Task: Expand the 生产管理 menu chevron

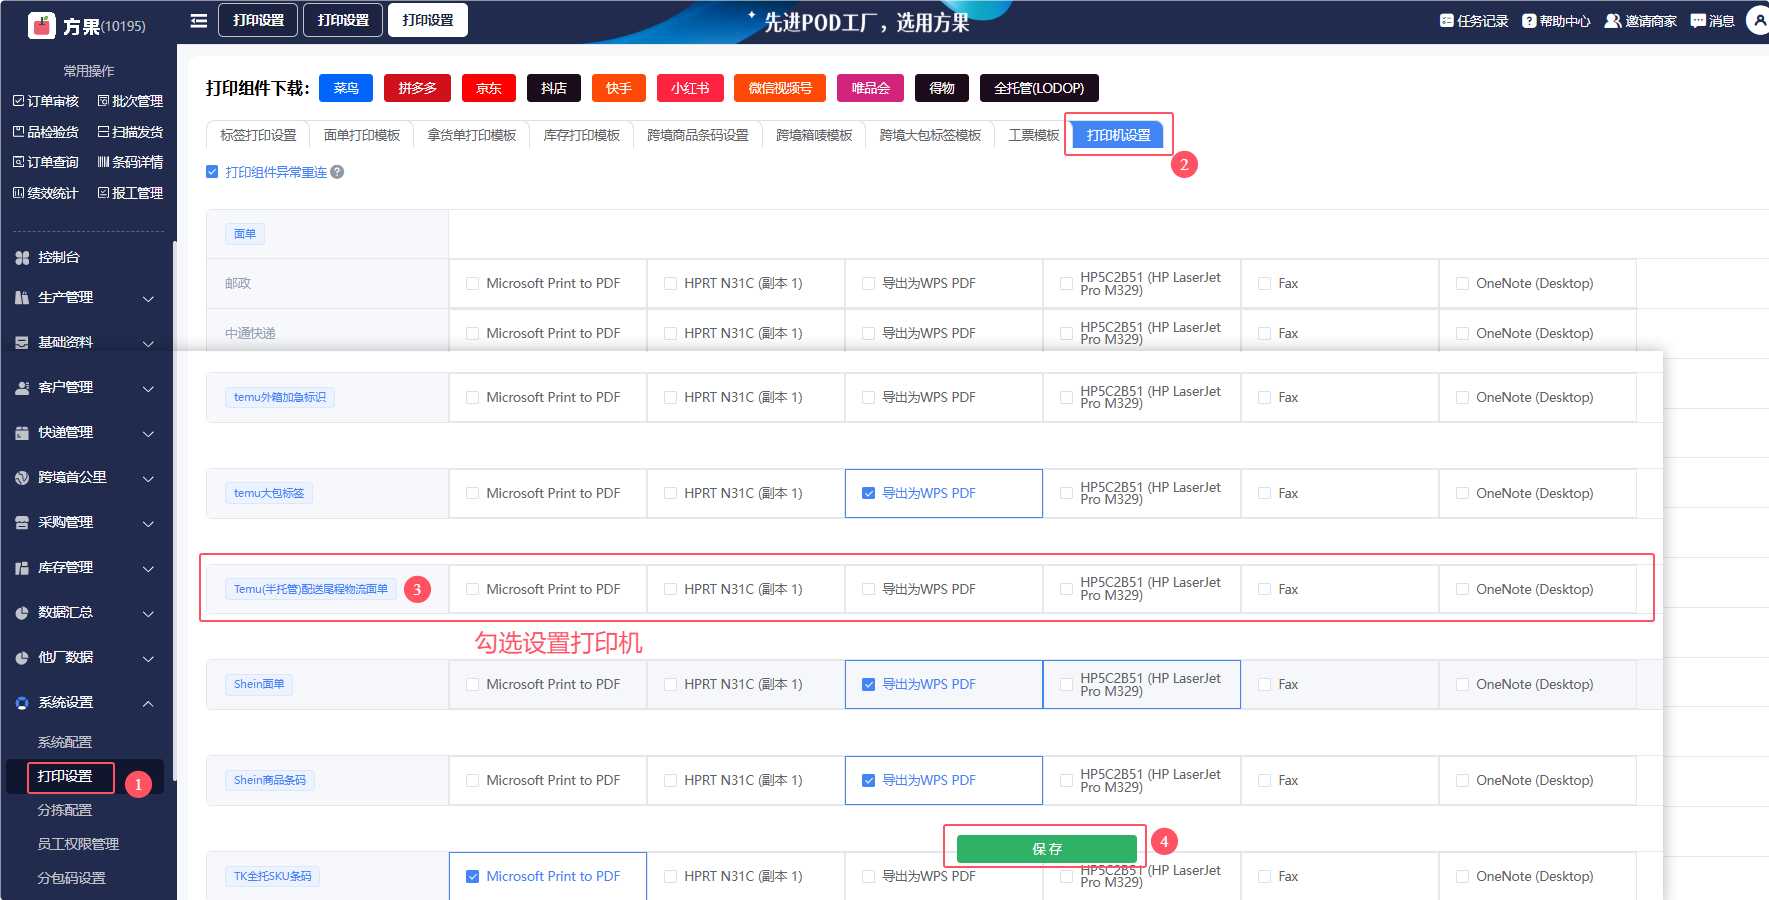Action: [x=148, y=299]
